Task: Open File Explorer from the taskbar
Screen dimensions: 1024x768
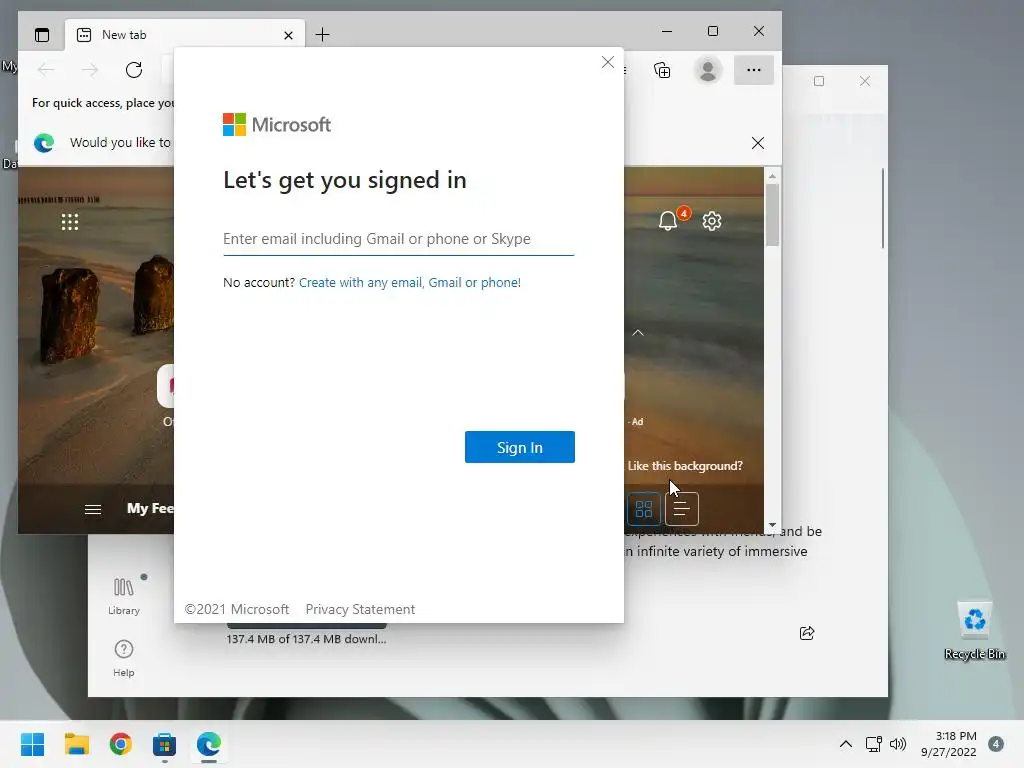Action: (76, 744)
